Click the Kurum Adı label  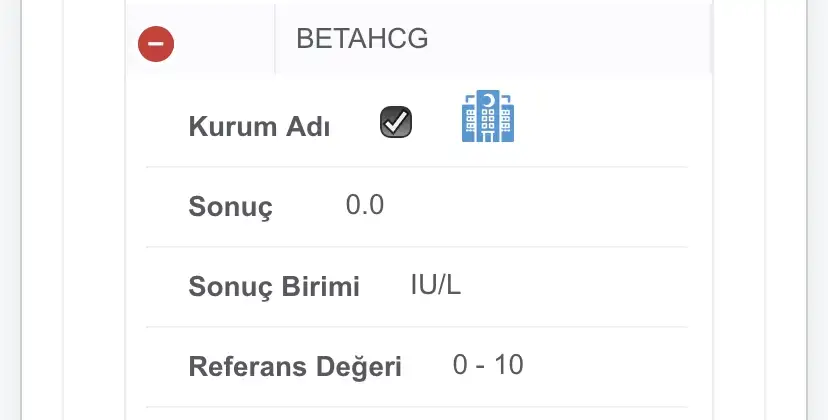coord(259,127)
